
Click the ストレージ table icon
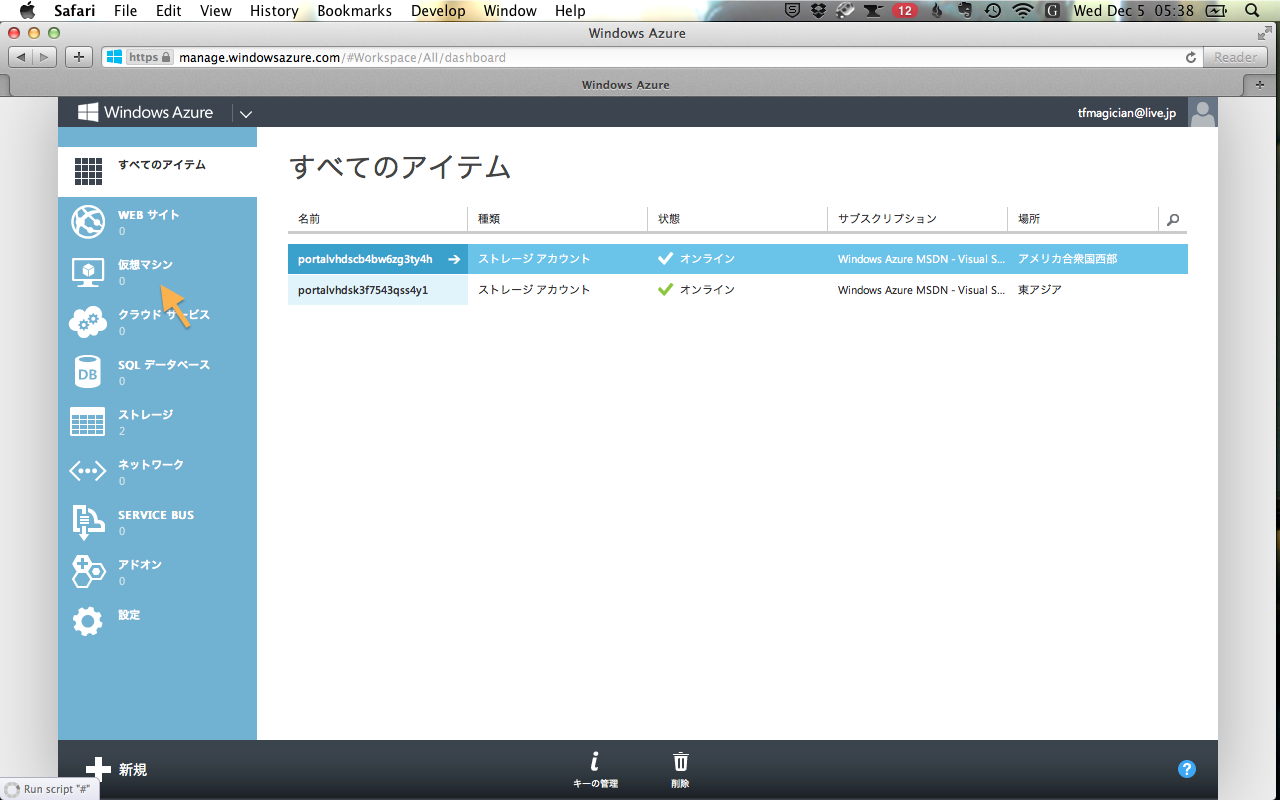point(88,422)
